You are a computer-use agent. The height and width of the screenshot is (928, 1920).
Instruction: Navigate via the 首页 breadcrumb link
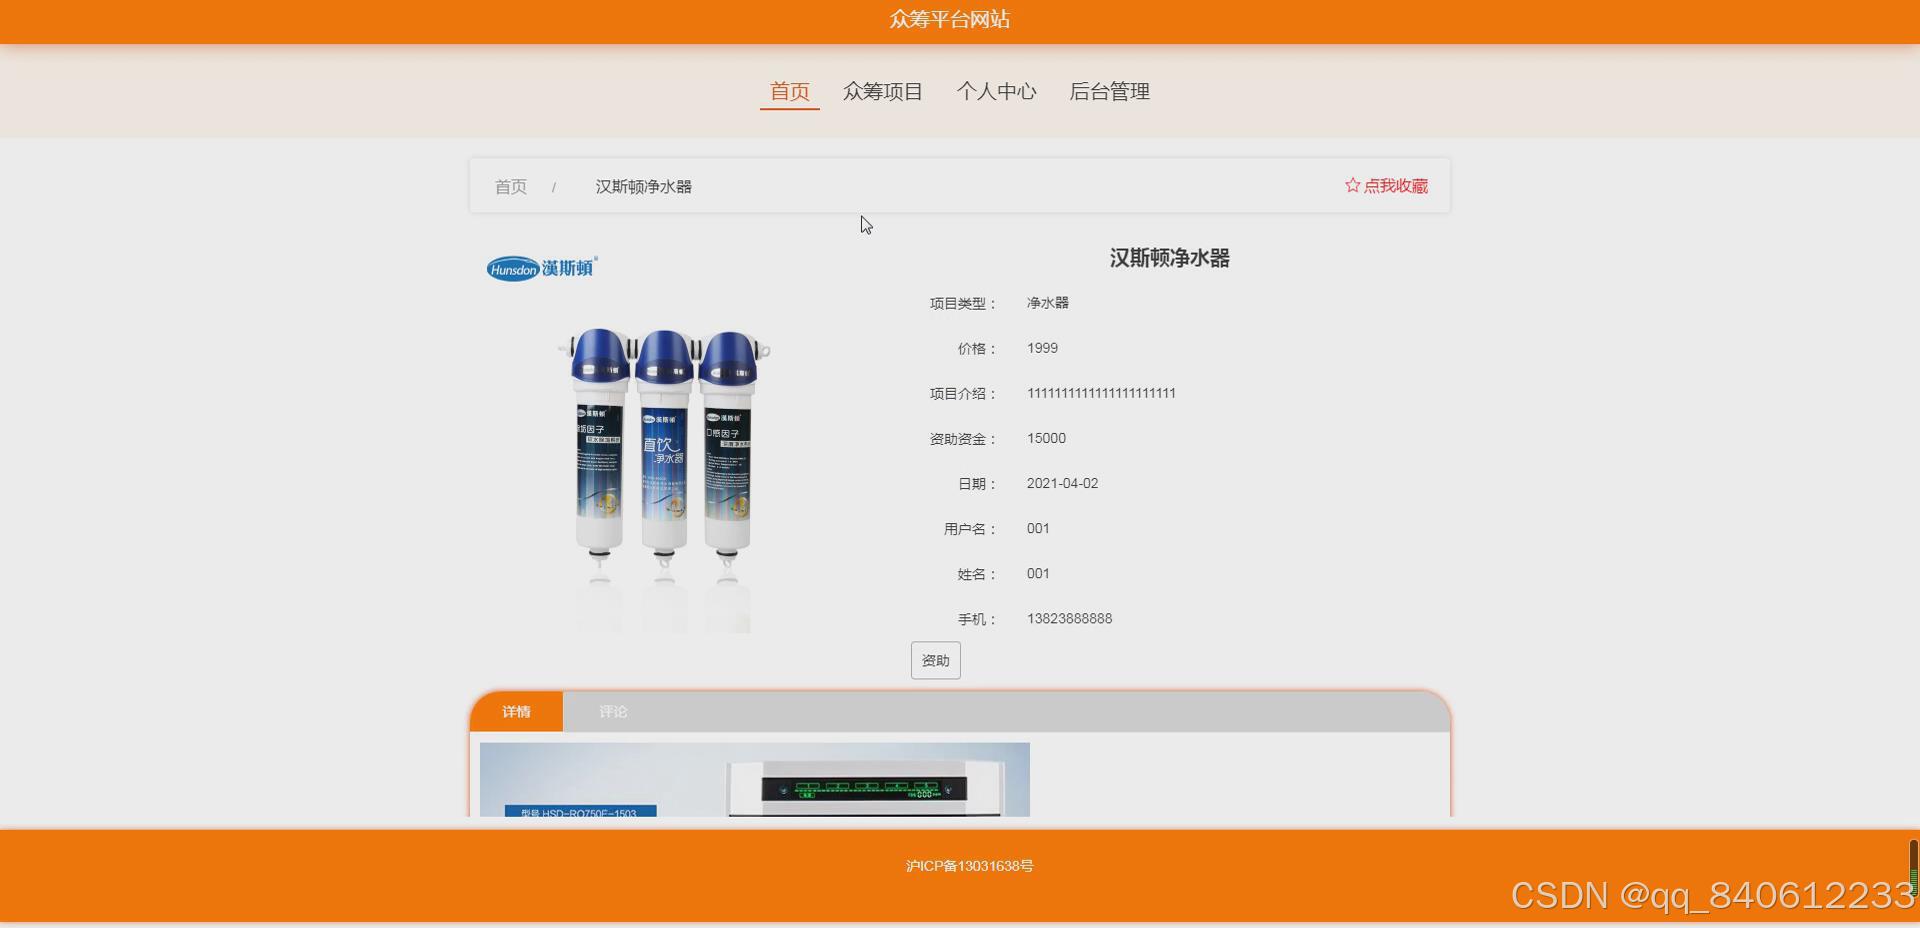(x=510, y=186)
